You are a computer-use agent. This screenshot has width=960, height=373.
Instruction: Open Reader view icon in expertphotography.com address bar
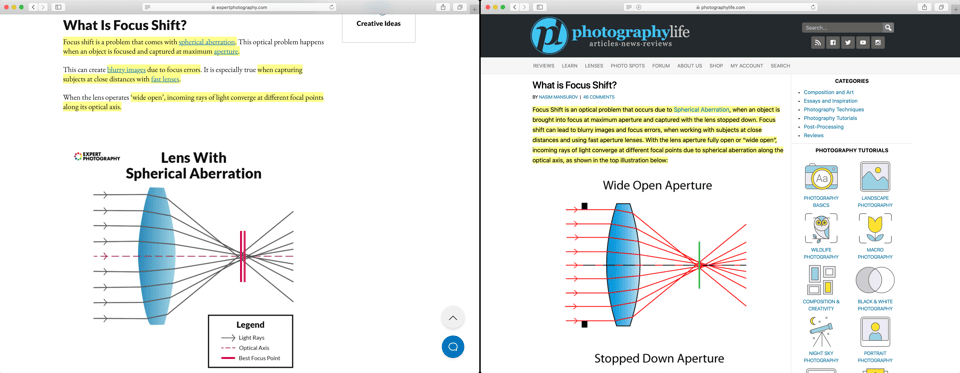coord(147,7)
